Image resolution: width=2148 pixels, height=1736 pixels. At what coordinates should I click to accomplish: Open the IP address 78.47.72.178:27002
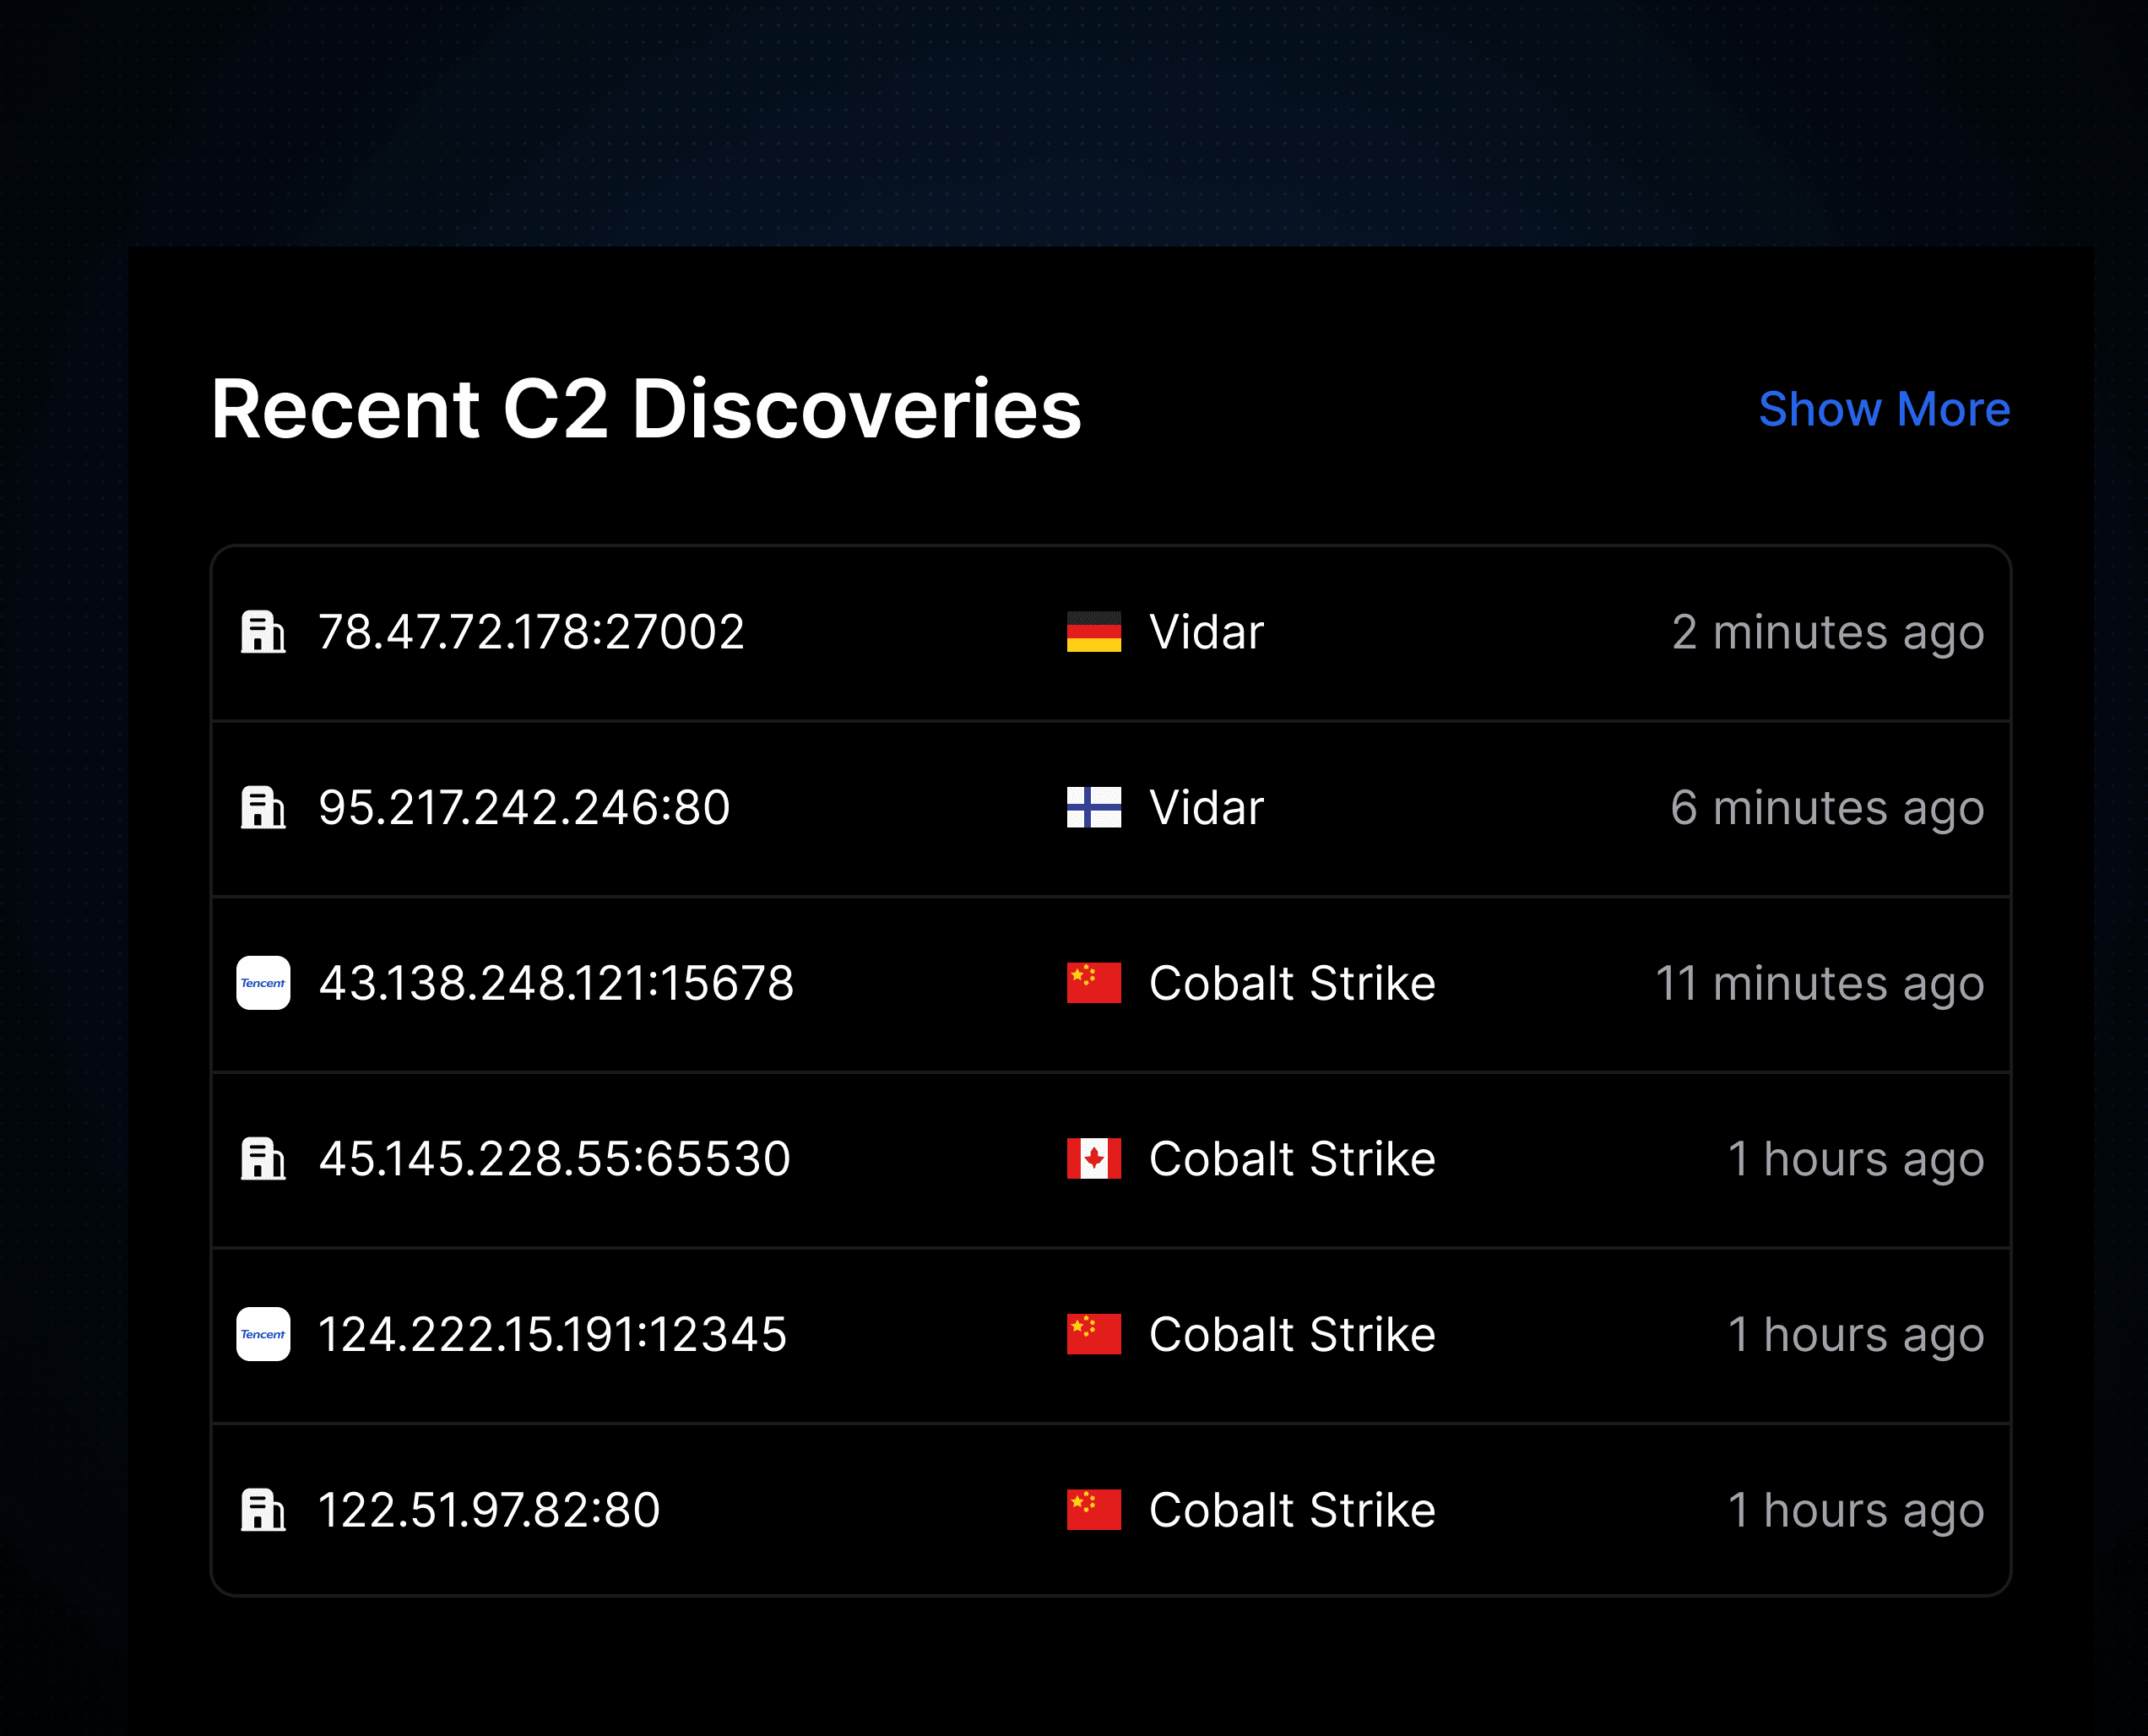pyautogui.click(x=531, y=632)
